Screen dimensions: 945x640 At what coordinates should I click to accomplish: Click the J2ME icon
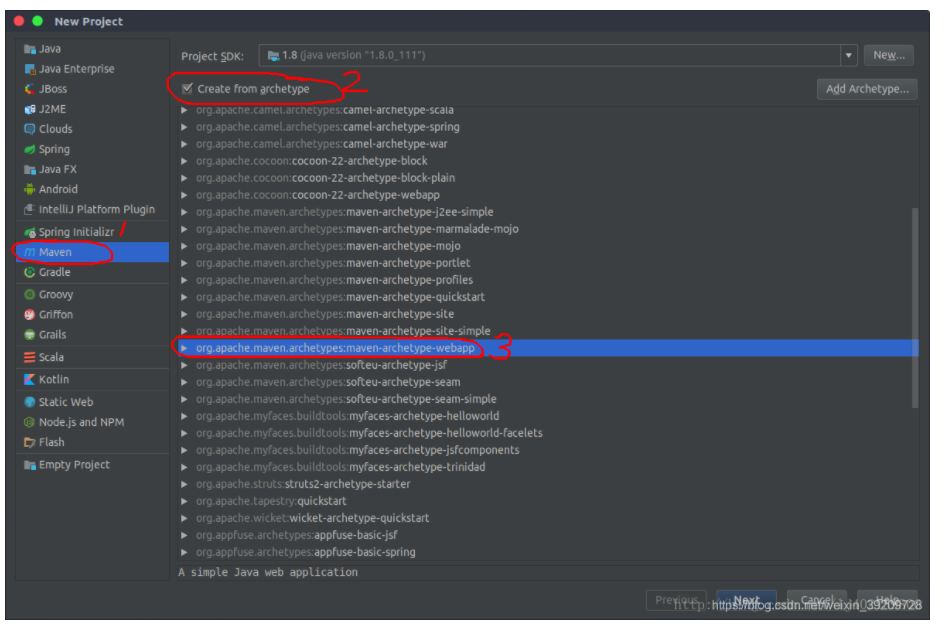30,110
